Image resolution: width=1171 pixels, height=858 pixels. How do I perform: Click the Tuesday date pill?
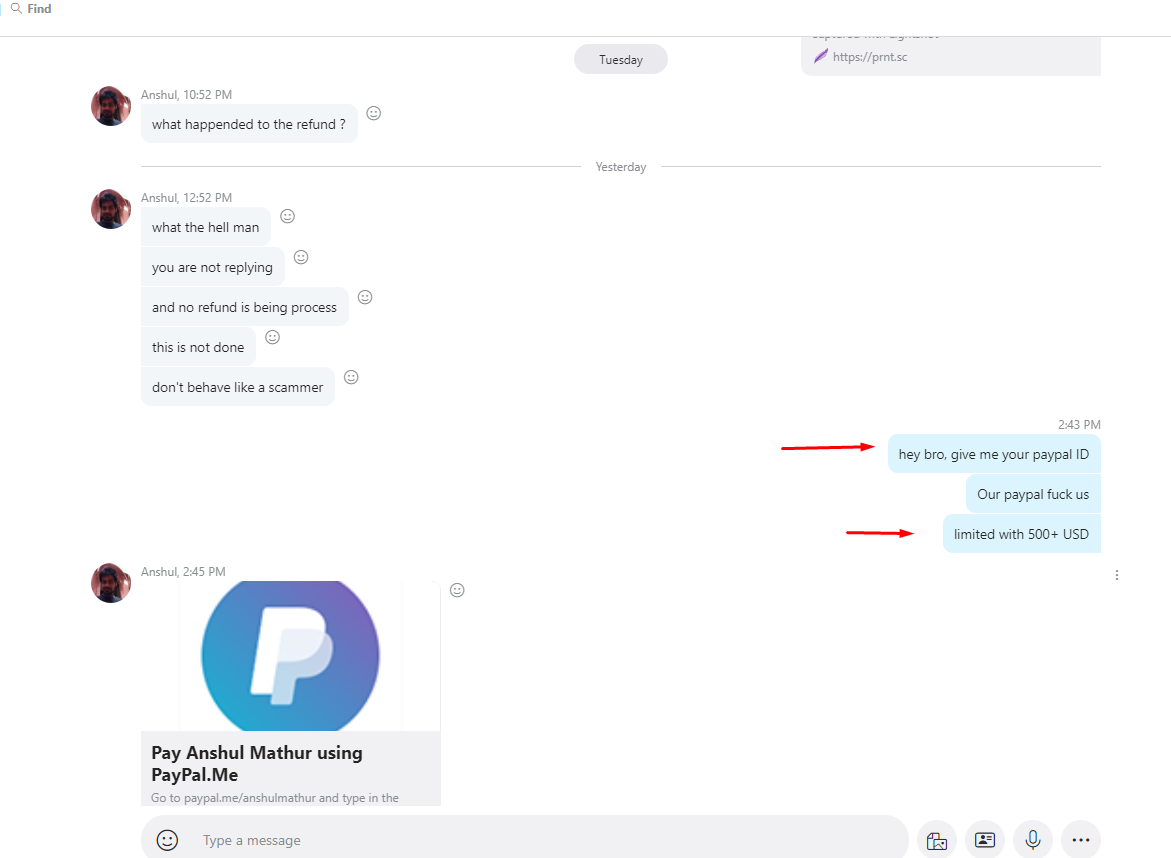621,60
